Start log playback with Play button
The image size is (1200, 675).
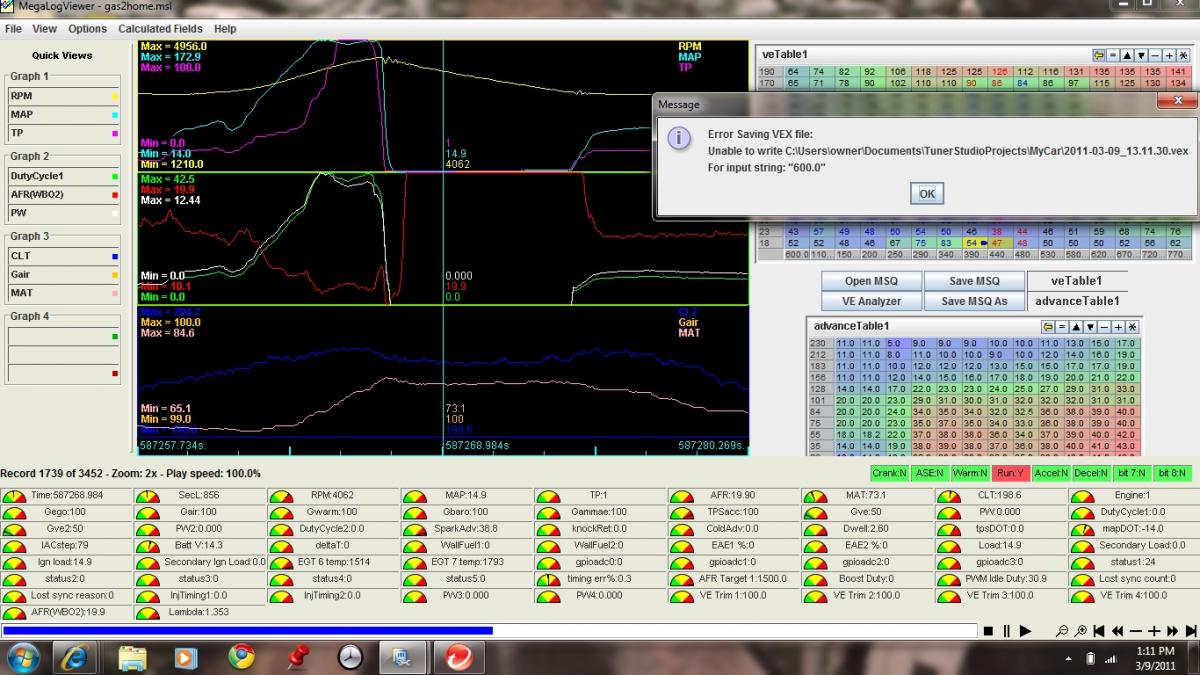pos(1025,631)
